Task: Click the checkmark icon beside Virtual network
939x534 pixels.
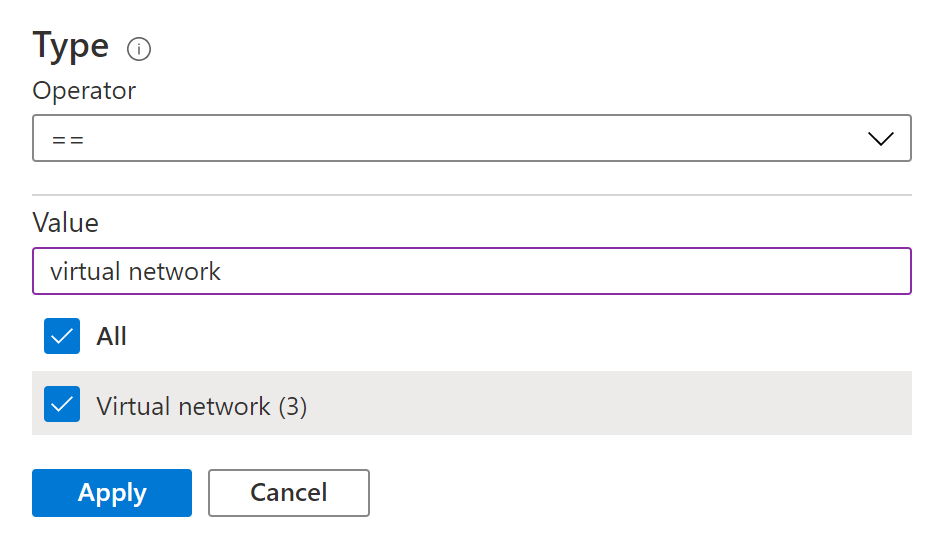Action: point(62,405)
